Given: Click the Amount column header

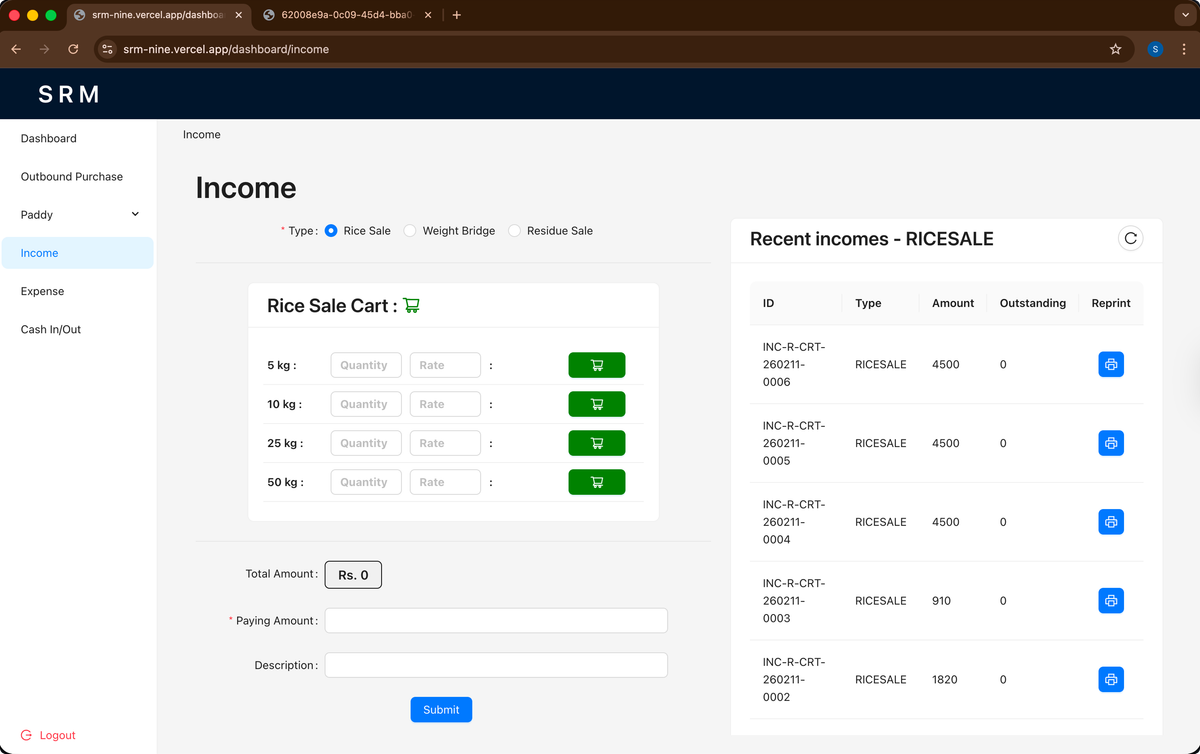Looking at the screenshot, I should tap(953, 303).
